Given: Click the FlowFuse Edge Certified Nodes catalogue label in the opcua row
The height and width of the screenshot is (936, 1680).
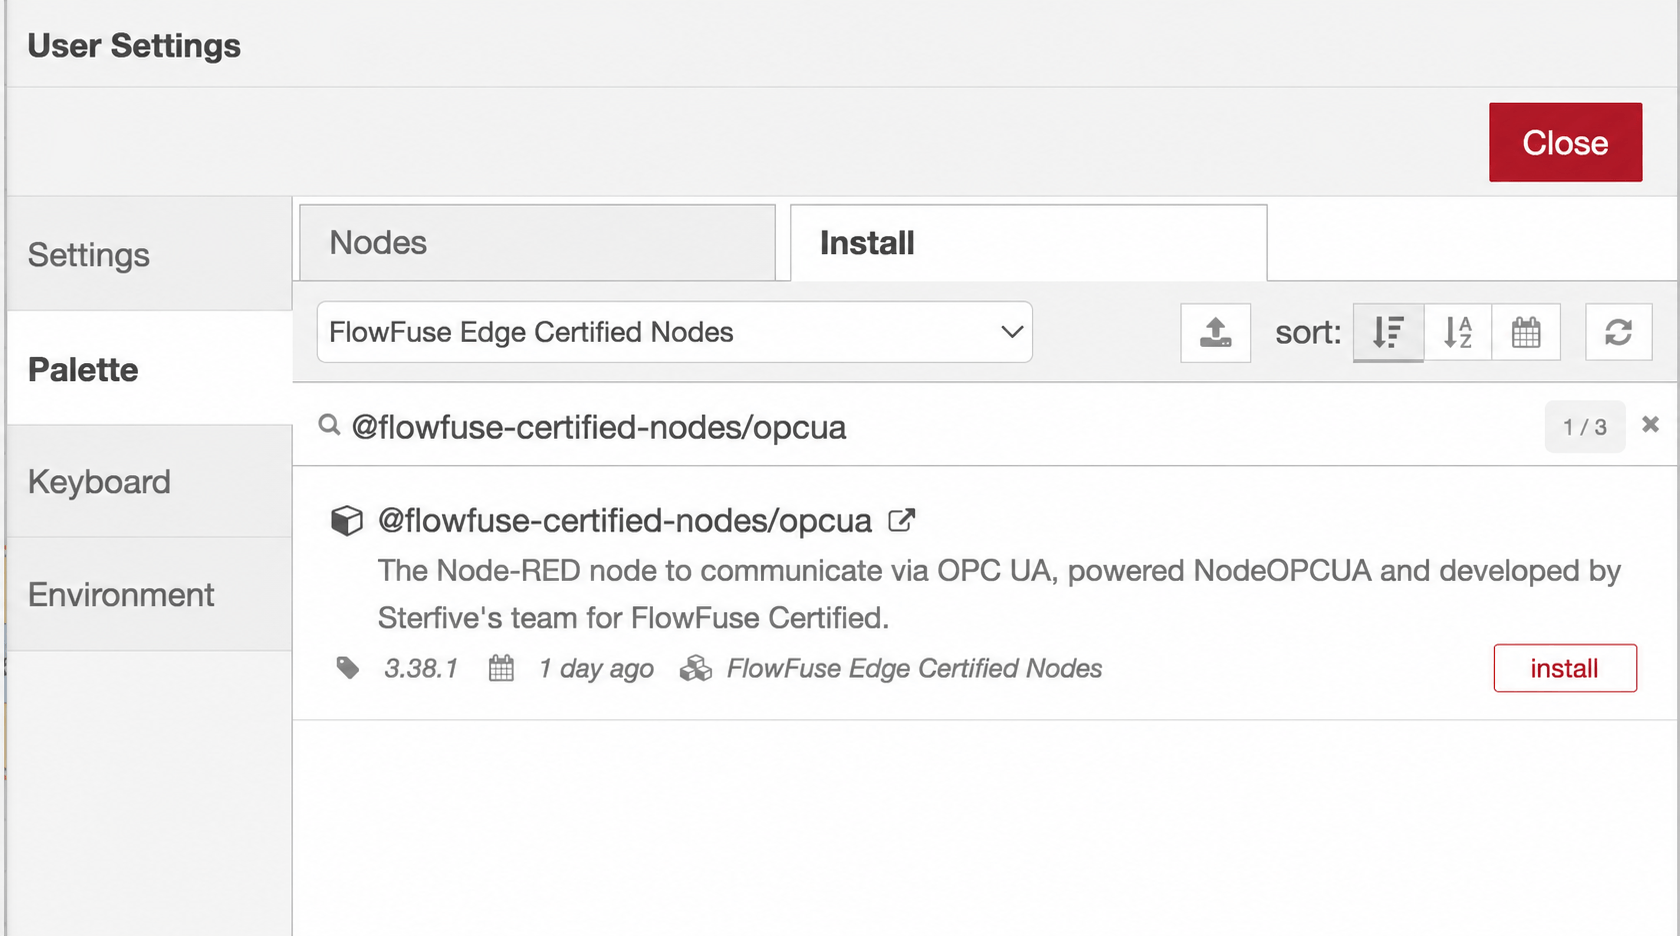Looking at the screenshot, I should click(x=914, y=668).
